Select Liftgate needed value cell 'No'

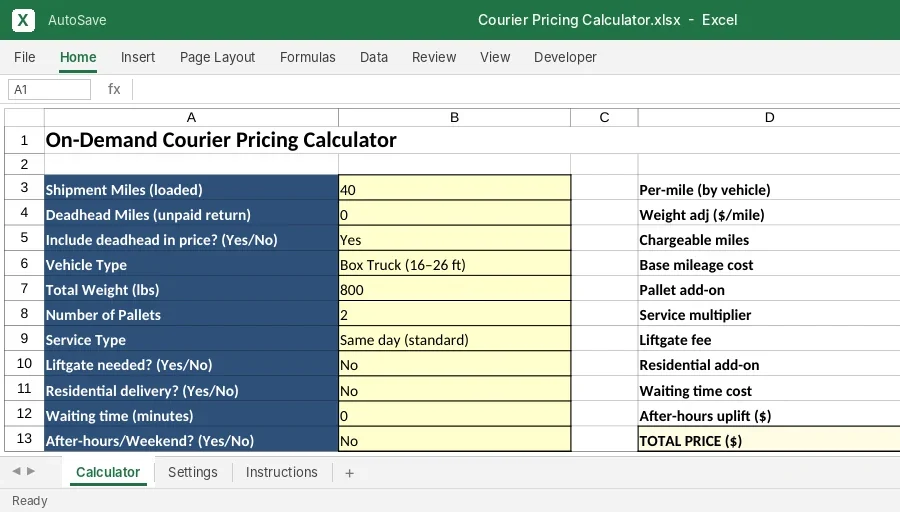(x=455, y=364)
